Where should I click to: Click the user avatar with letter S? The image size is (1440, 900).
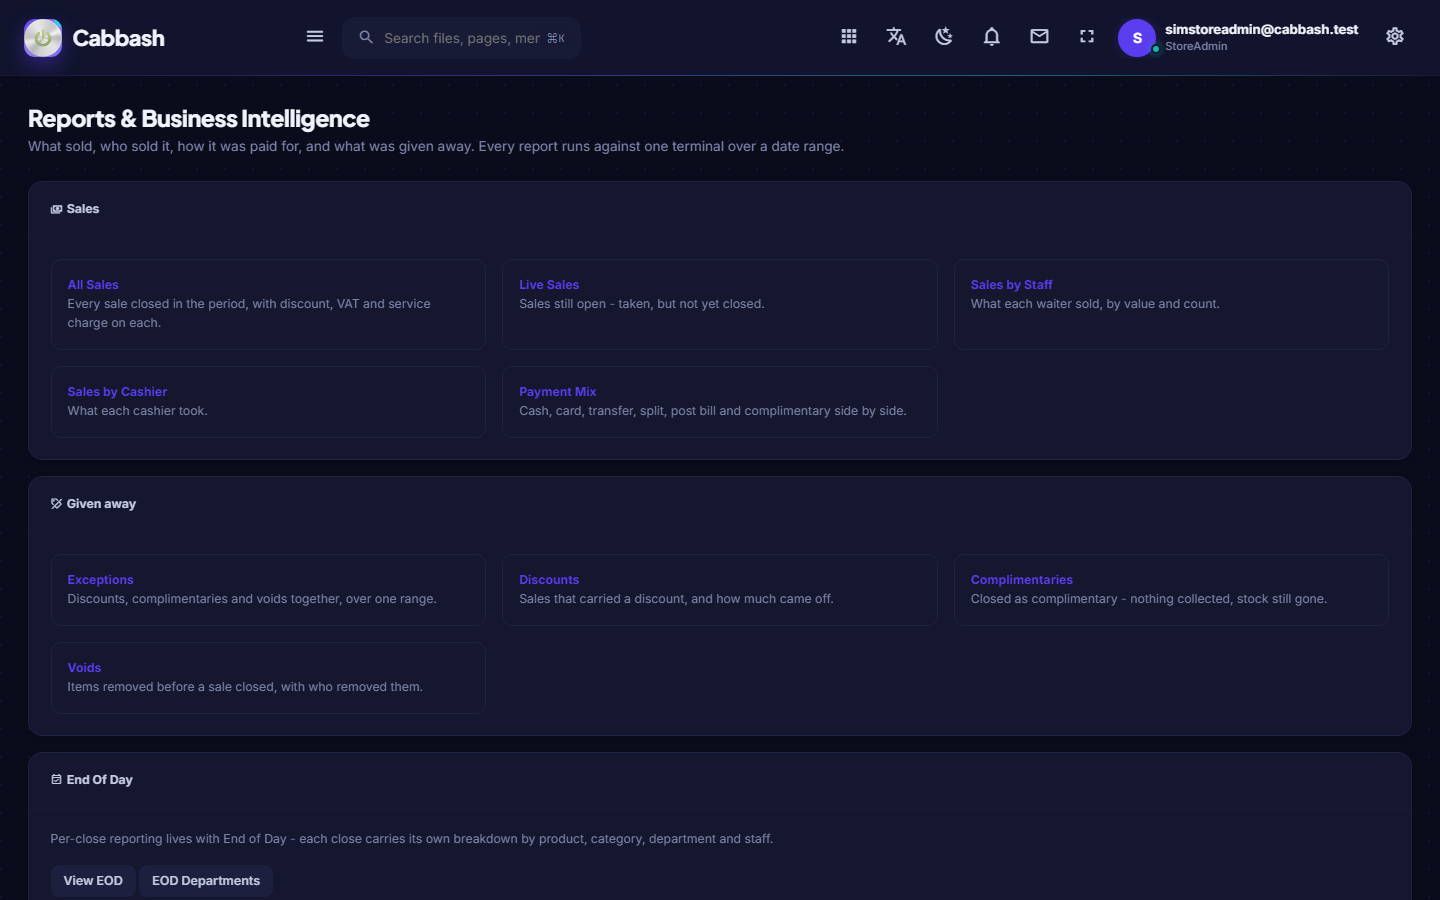click(1137, 38)
